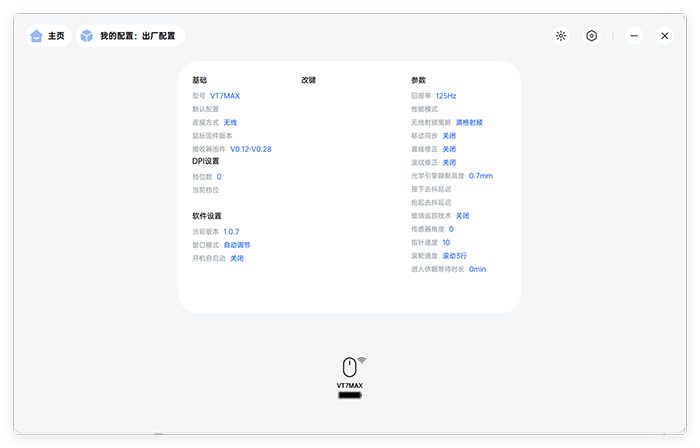
Task: Click the 指针速度 value 10
Action: click(x=446, y=242)
